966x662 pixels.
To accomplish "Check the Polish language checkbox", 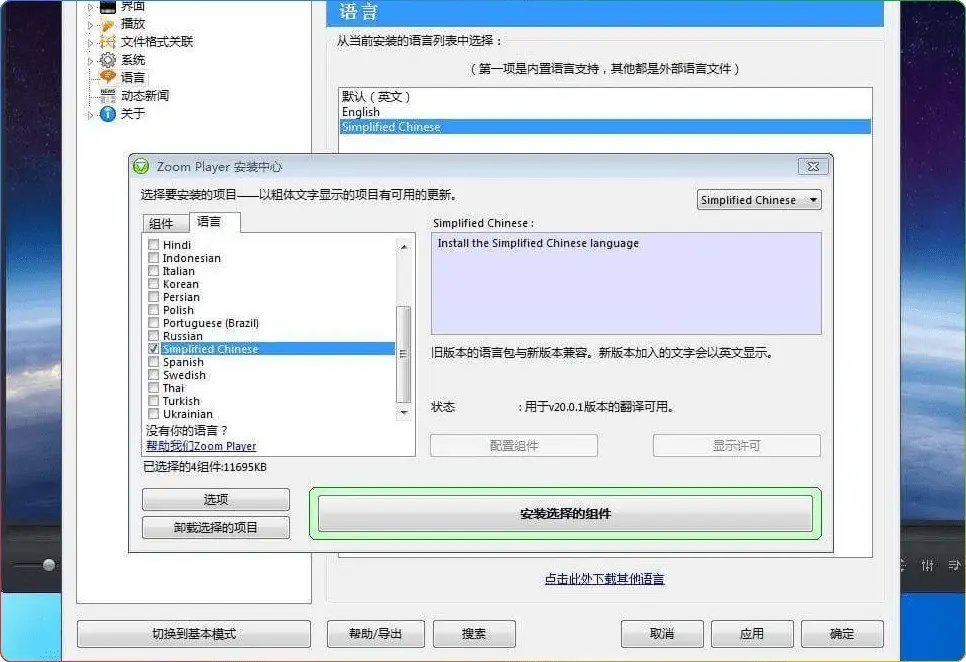I will (x=153, y=309).
